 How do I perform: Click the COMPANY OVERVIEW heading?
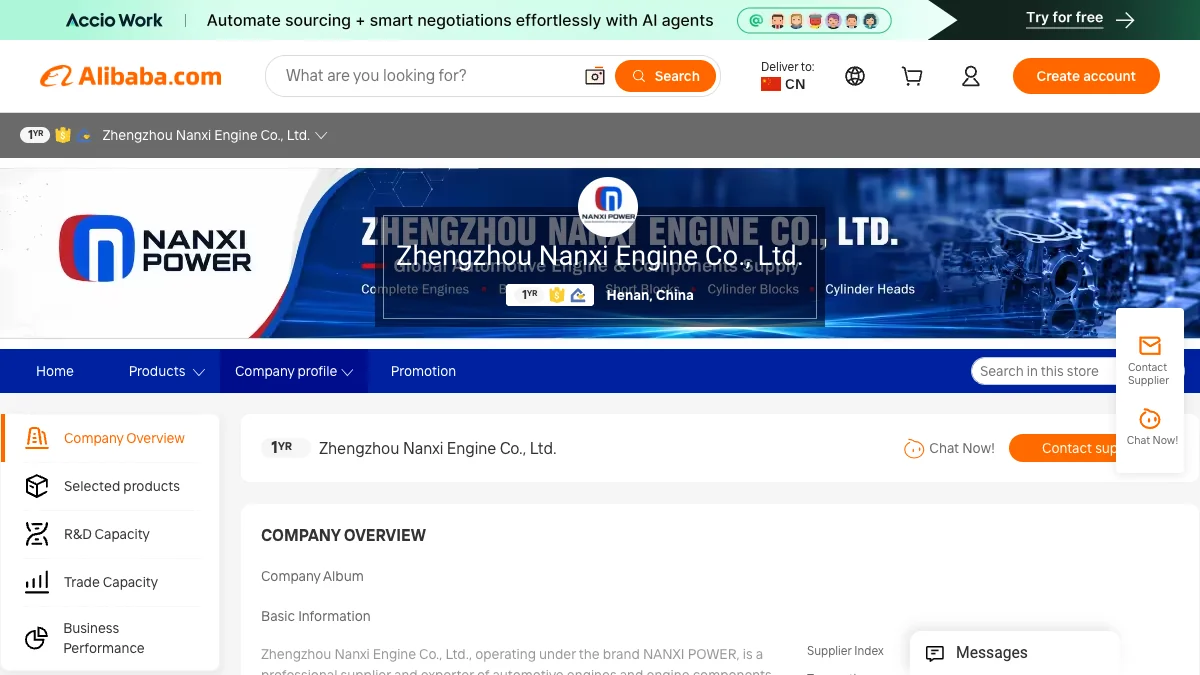[x=343, y=536]
